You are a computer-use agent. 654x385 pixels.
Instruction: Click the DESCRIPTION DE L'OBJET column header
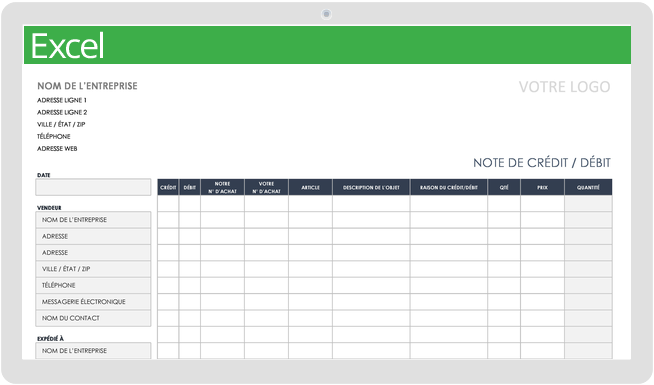pyautogui.click(x=371, y=187)
